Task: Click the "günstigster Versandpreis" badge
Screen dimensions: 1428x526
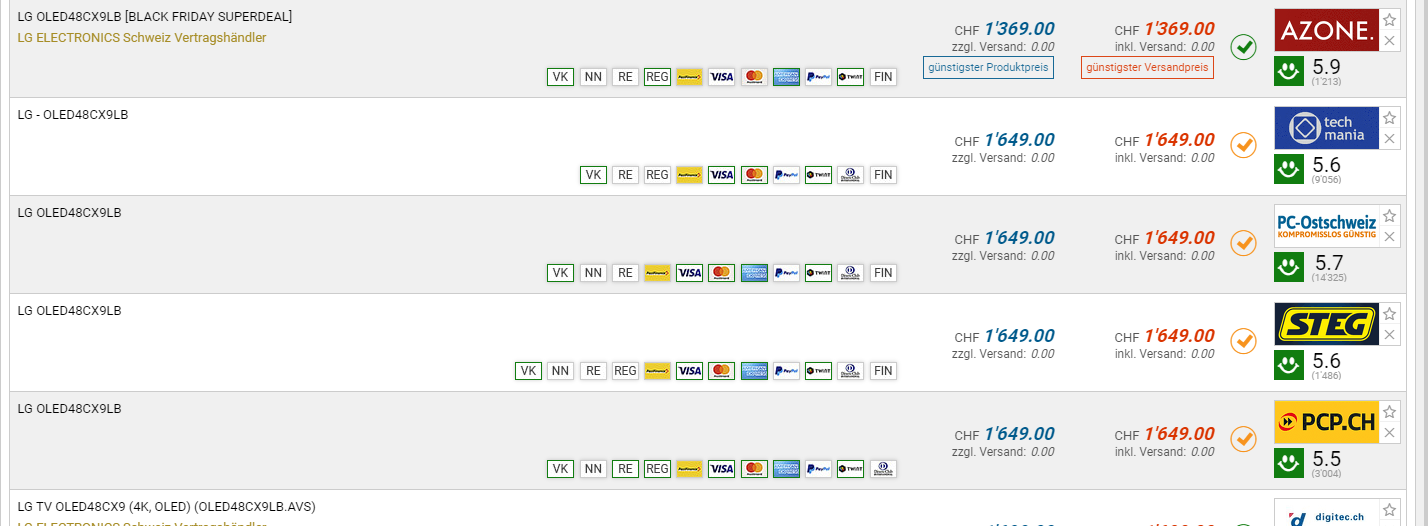Action: tap(1147, 68)
